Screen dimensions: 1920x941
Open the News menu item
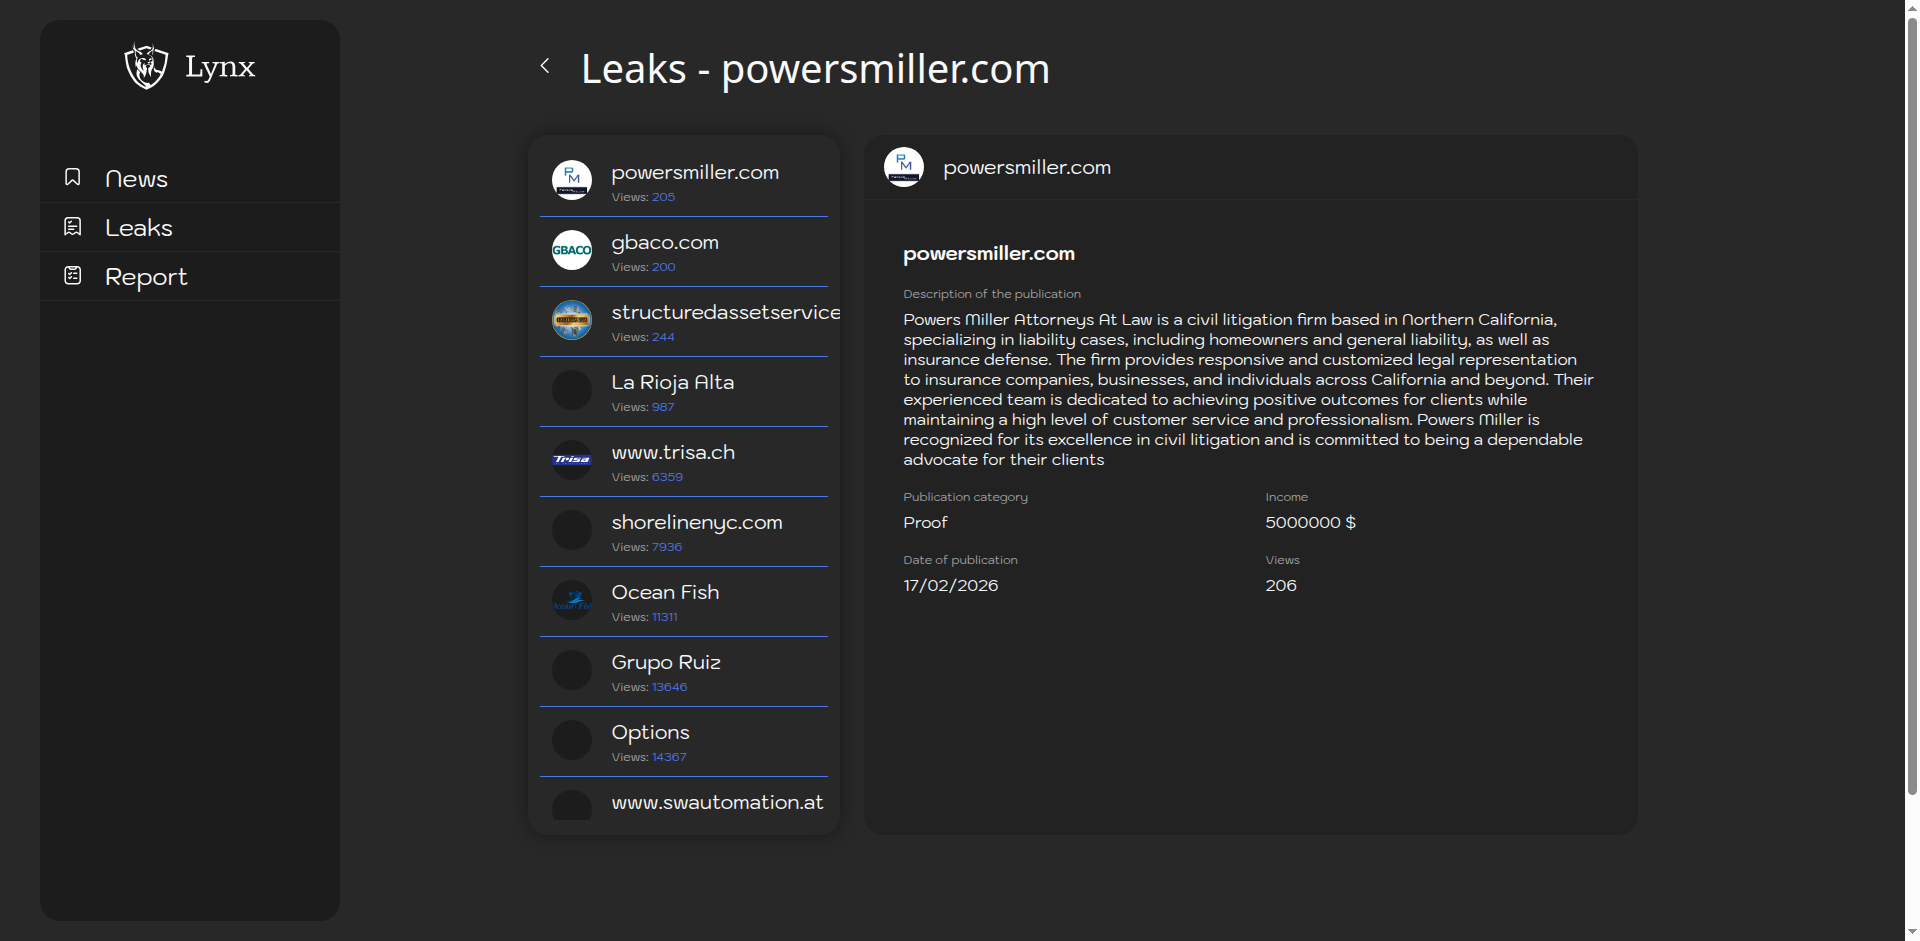coord(136,179)
